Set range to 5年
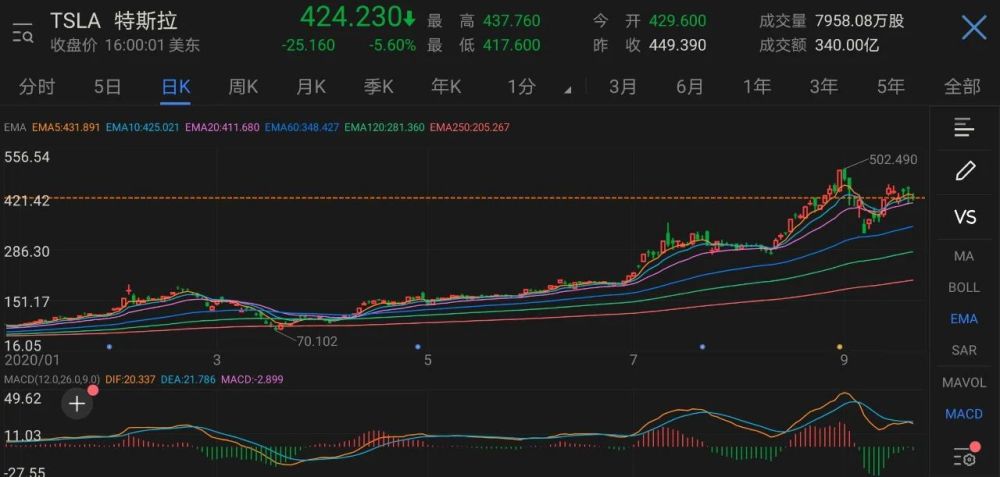The width and height of the screenshot is (1000, 477). pos(891,87)
